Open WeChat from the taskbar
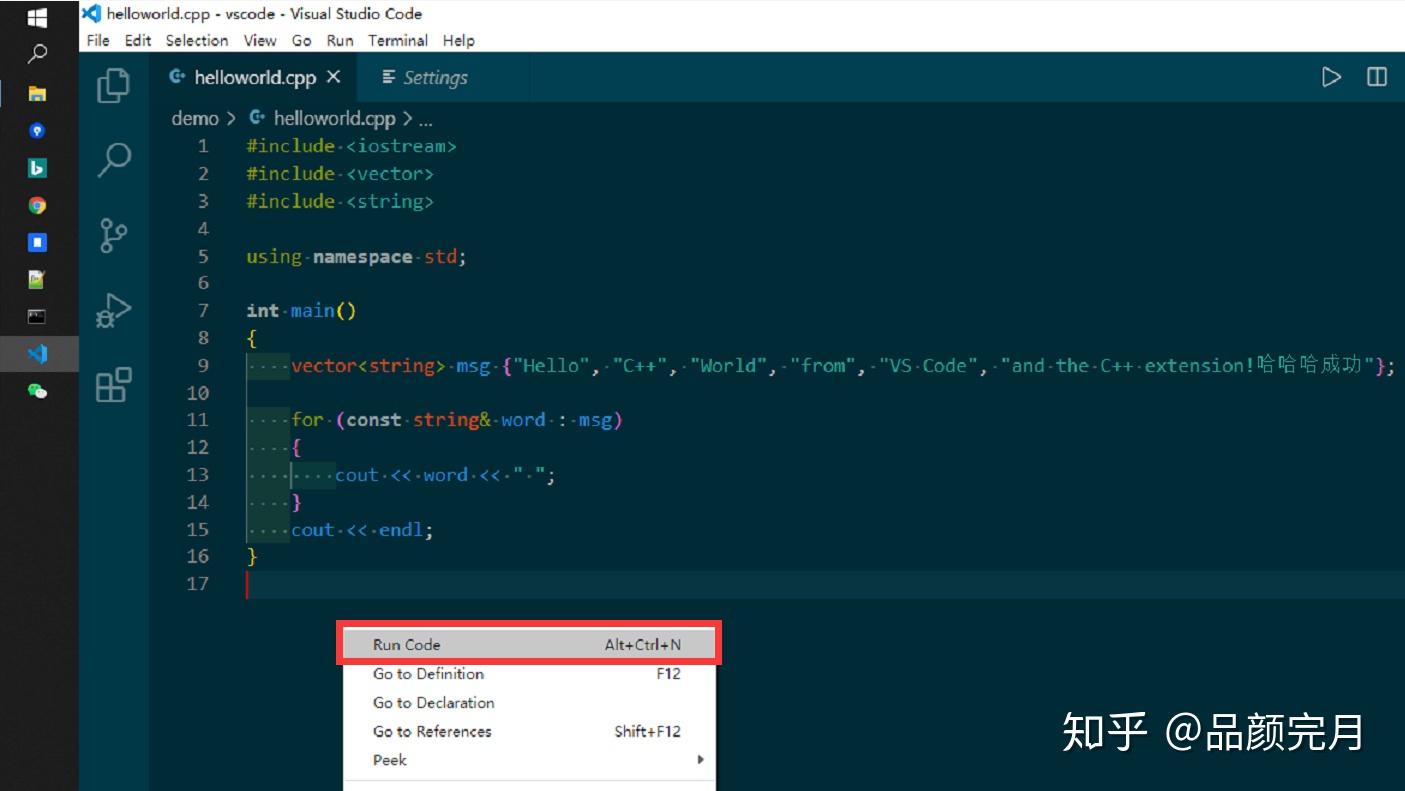The width and height of the screenshot is (1405, 791). point(37,391)
